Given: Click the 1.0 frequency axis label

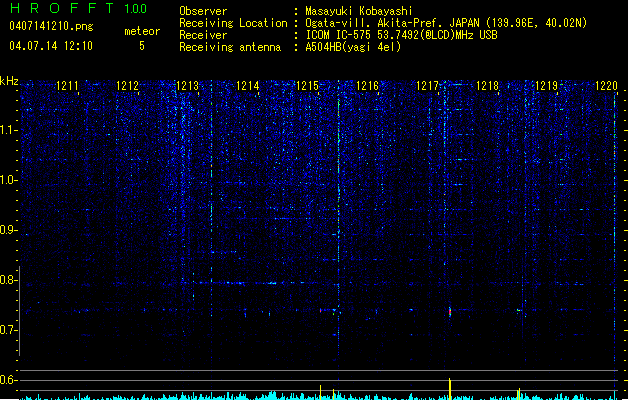Looking at the screenshot, I should 7,180.
